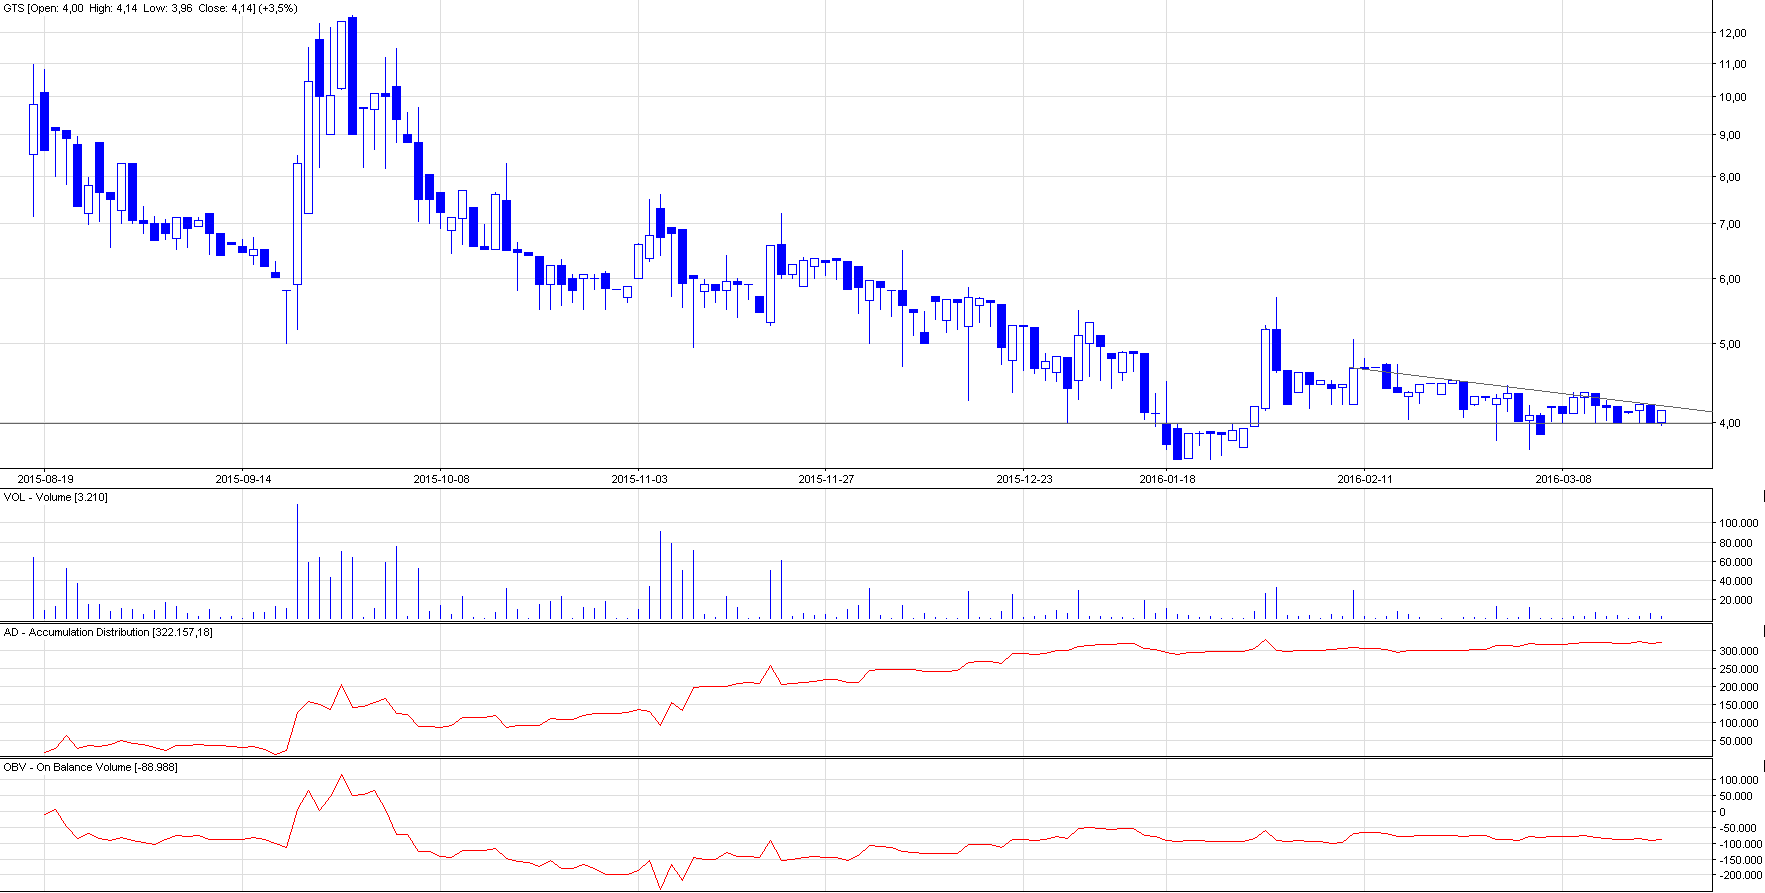Click the 2016-02-11 date marker
The height and width of the screenshot is (893, 1765).
1365,479
